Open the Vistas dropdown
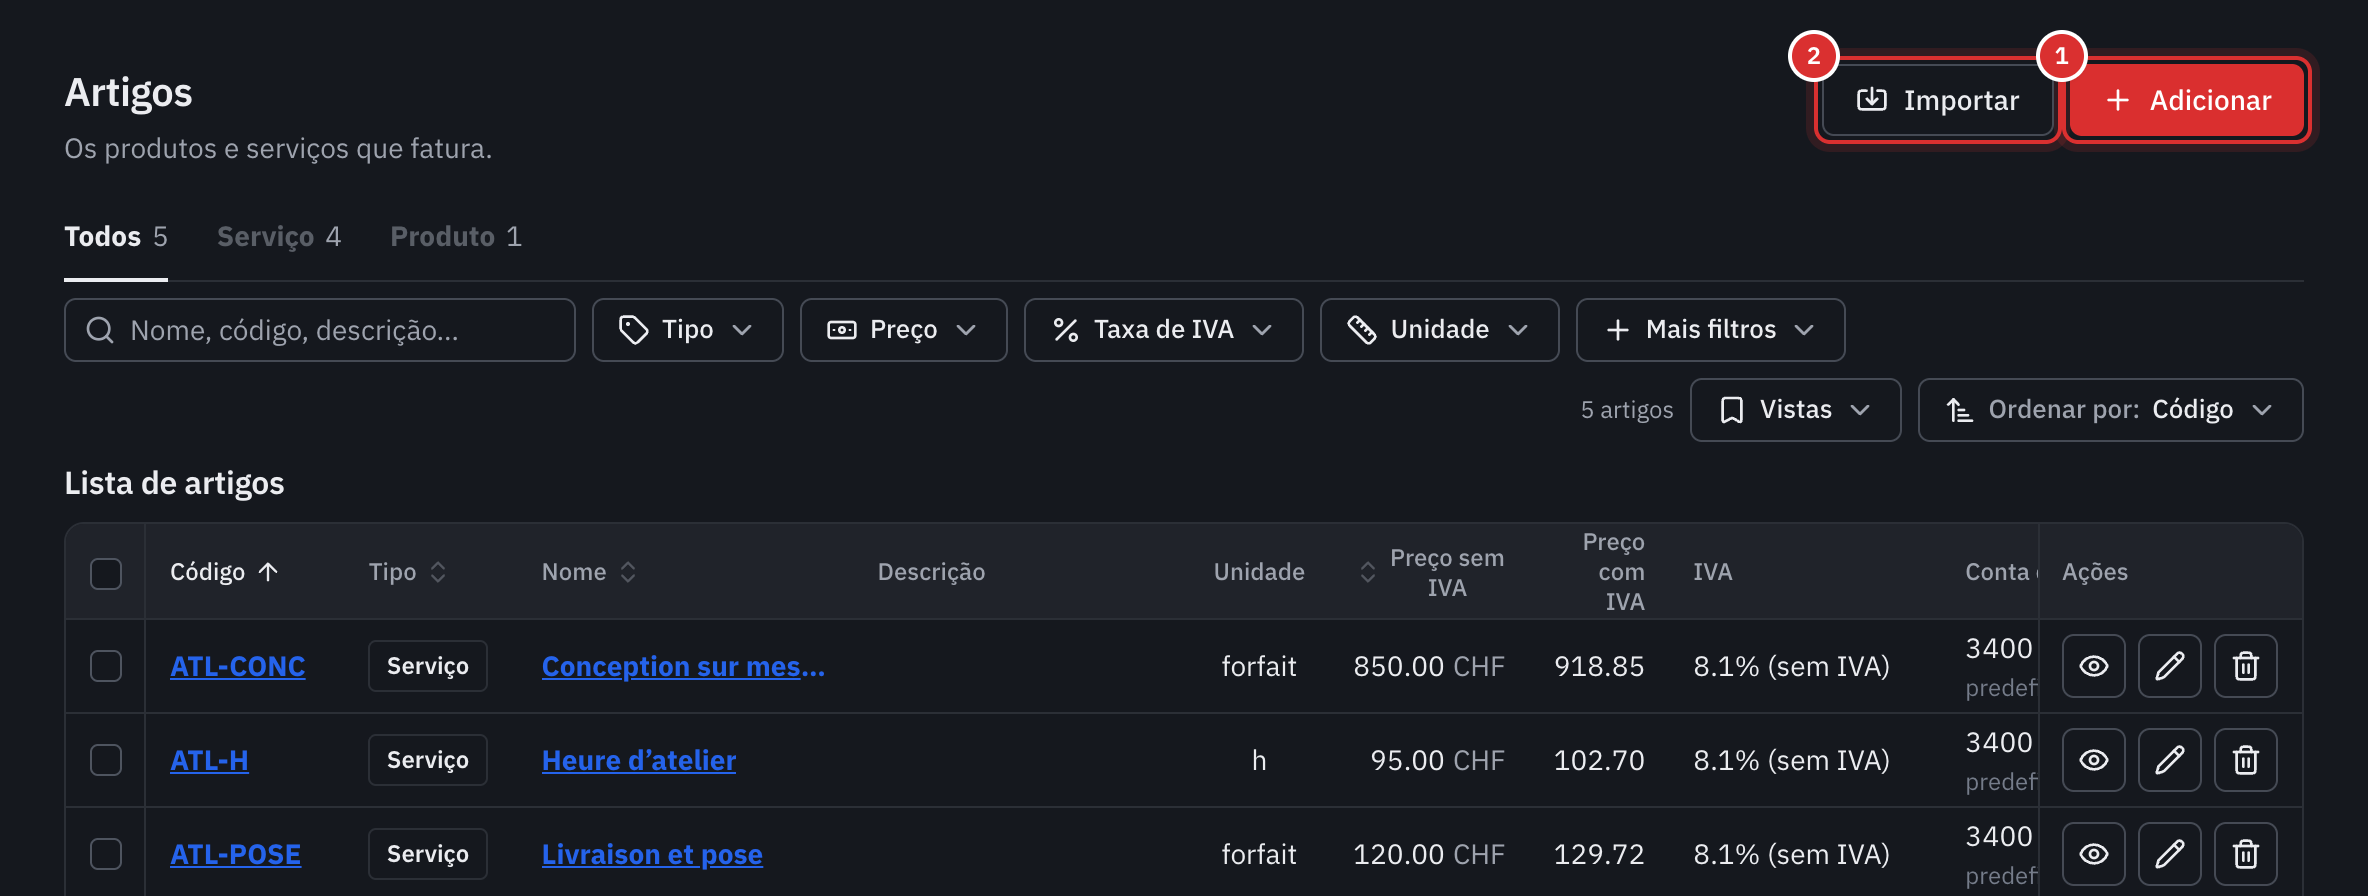This screenshot has width=2368, height=896. pyautogui.click(x=1795, y=410)
